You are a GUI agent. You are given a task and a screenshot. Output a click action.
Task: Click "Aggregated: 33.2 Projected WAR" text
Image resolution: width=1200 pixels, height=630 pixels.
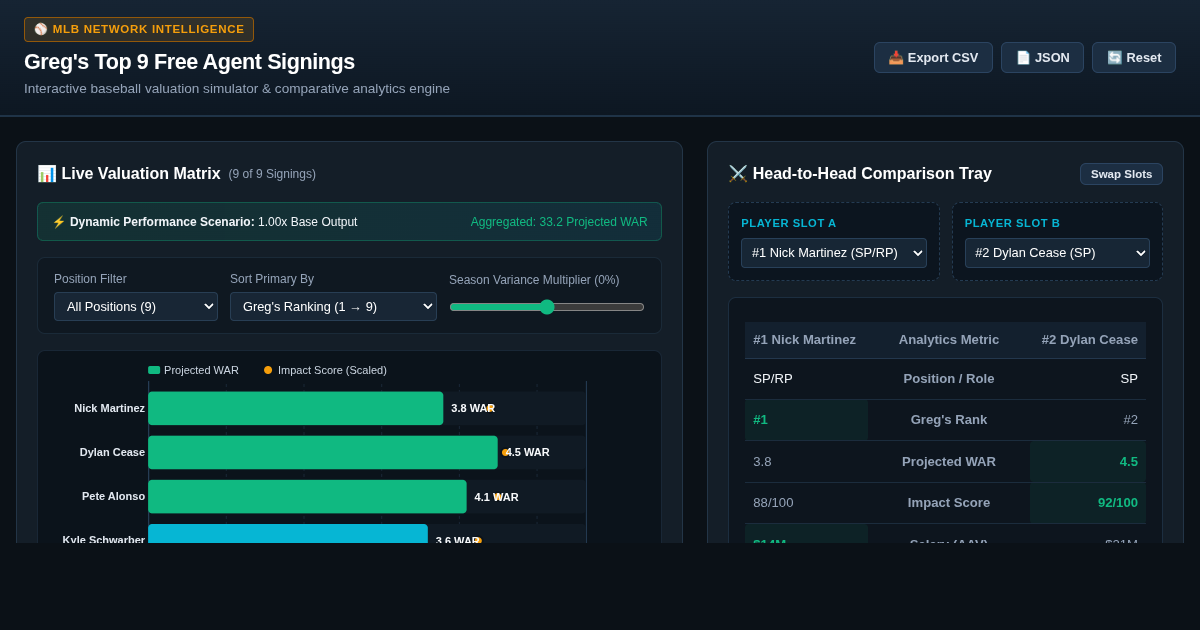coord(559,222)
